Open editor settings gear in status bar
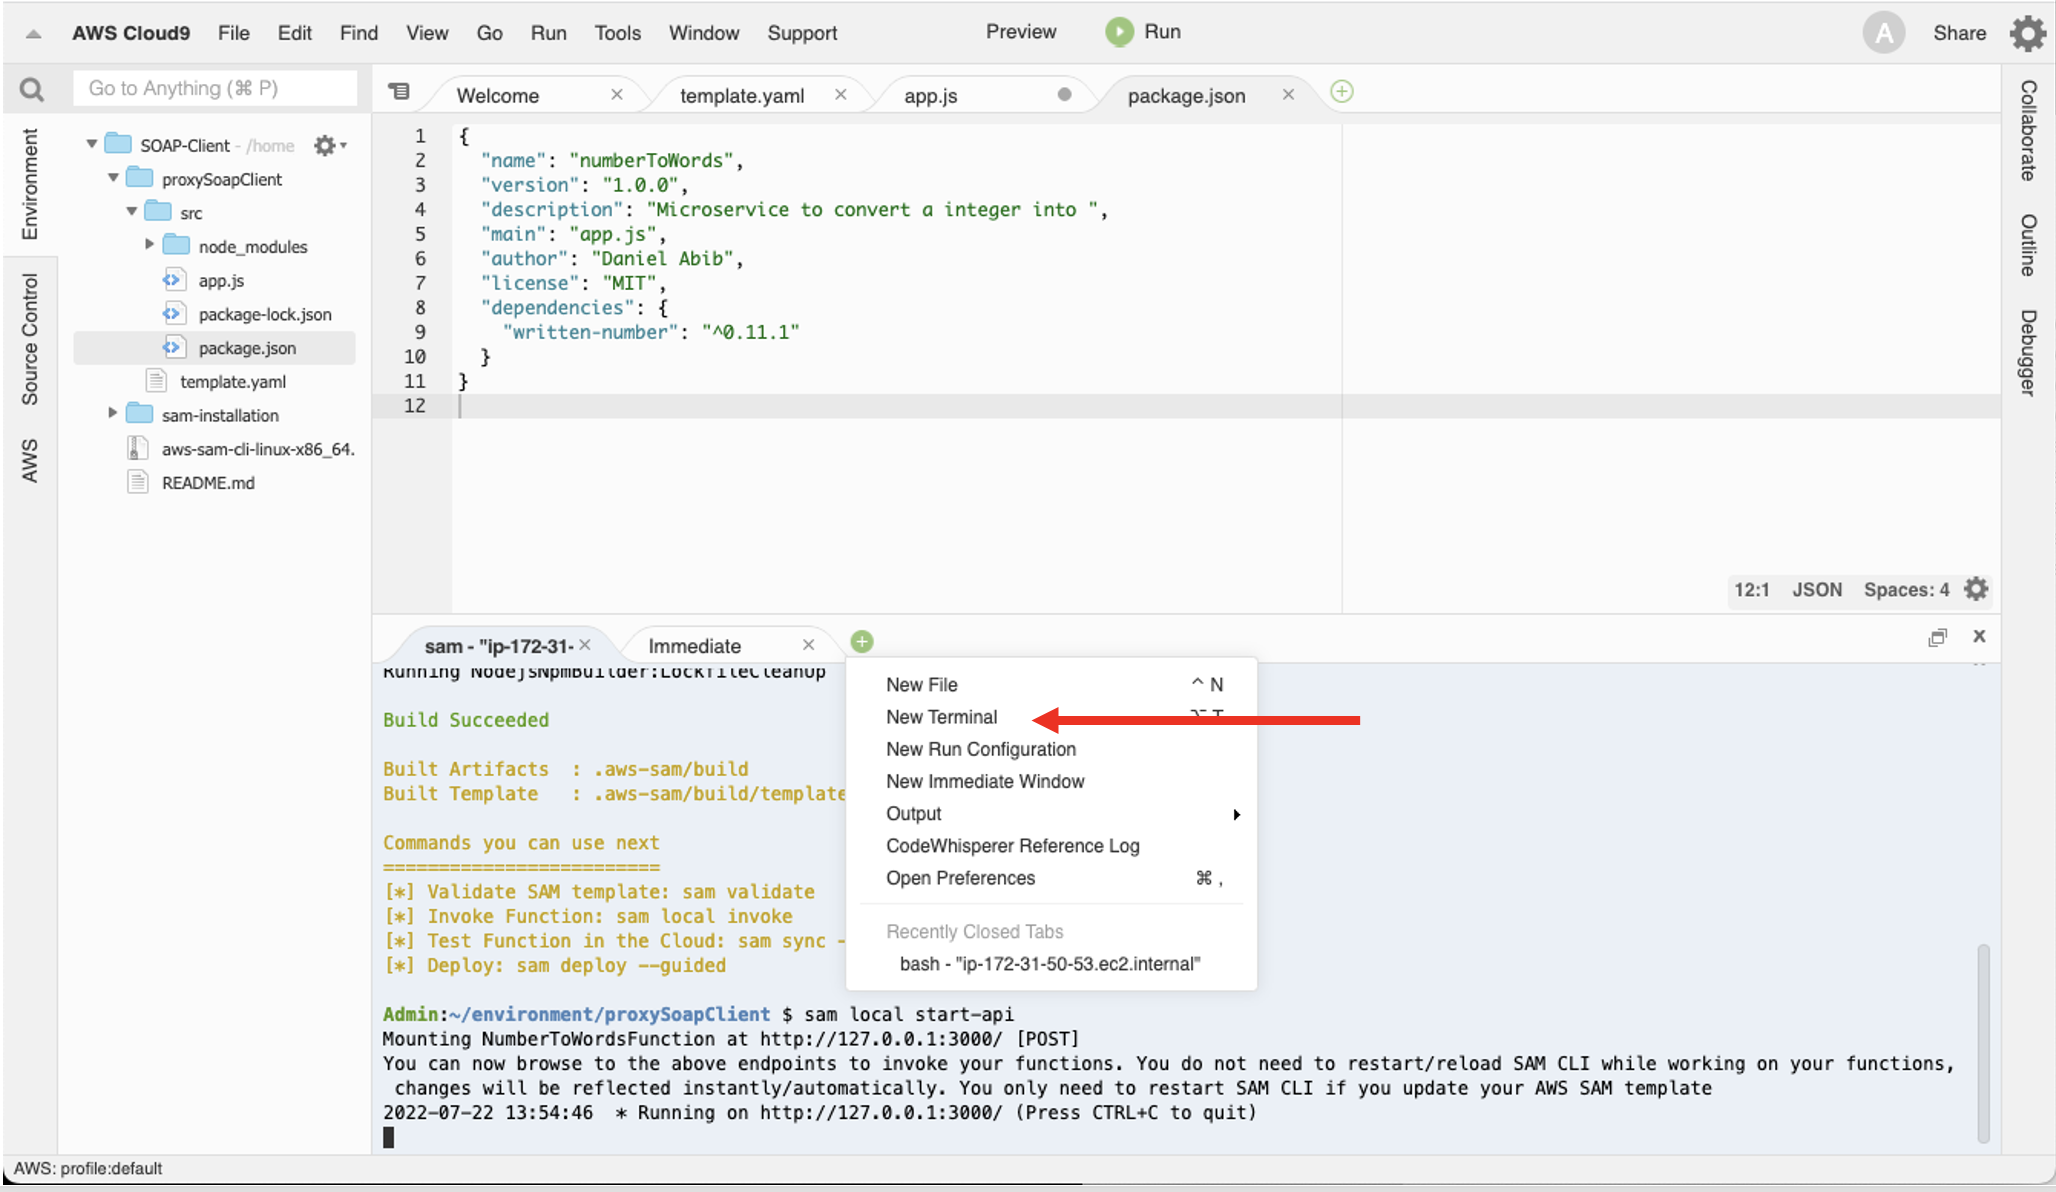The width and height of the screenshot is (2056, 1192). [x=1976, y=589]
